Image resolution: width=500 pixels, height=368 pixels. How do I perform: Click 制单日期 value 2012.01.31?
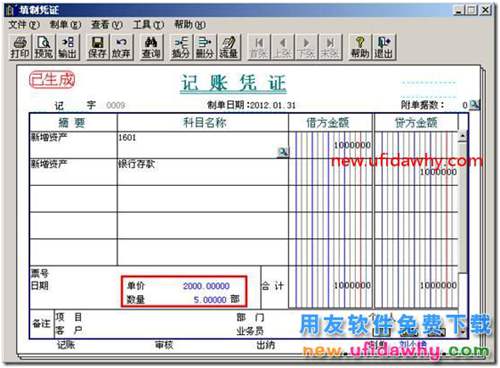pyautogui.click(x=273, y=105)
